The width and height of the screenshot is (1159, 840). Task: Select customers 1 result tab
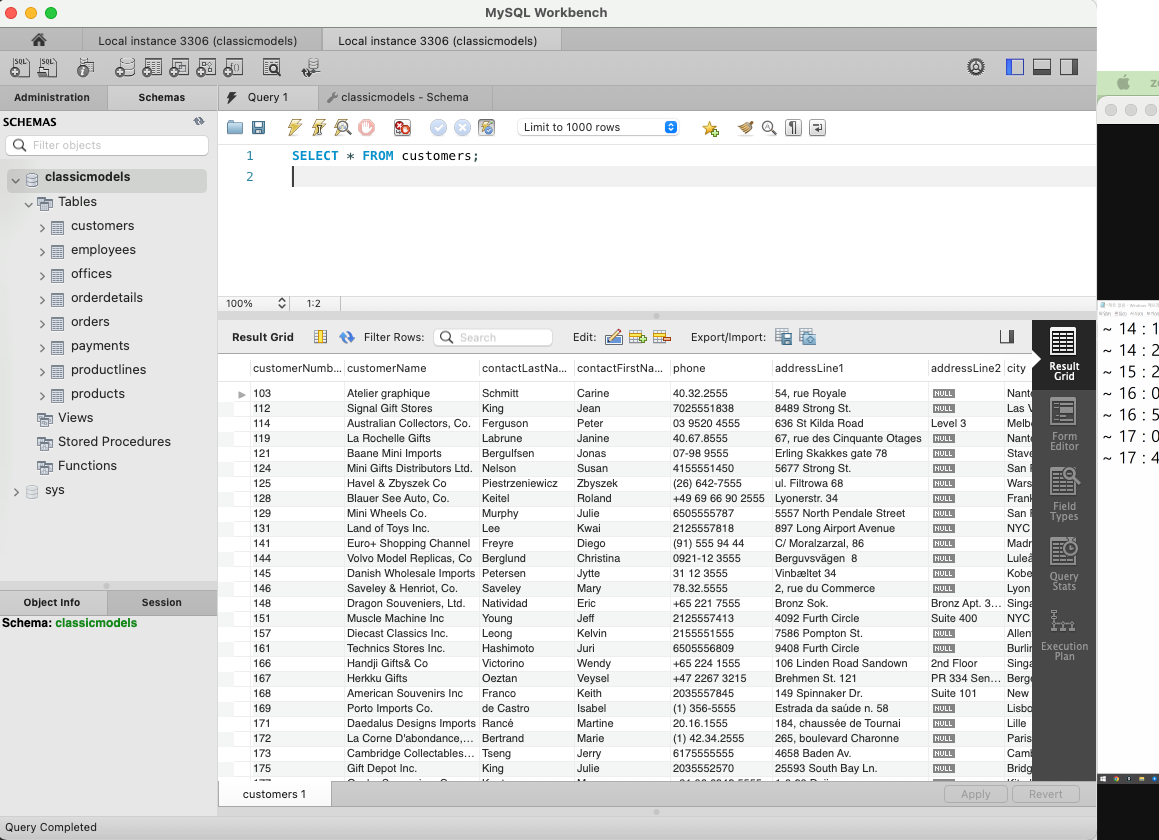(x=274, y=794)
